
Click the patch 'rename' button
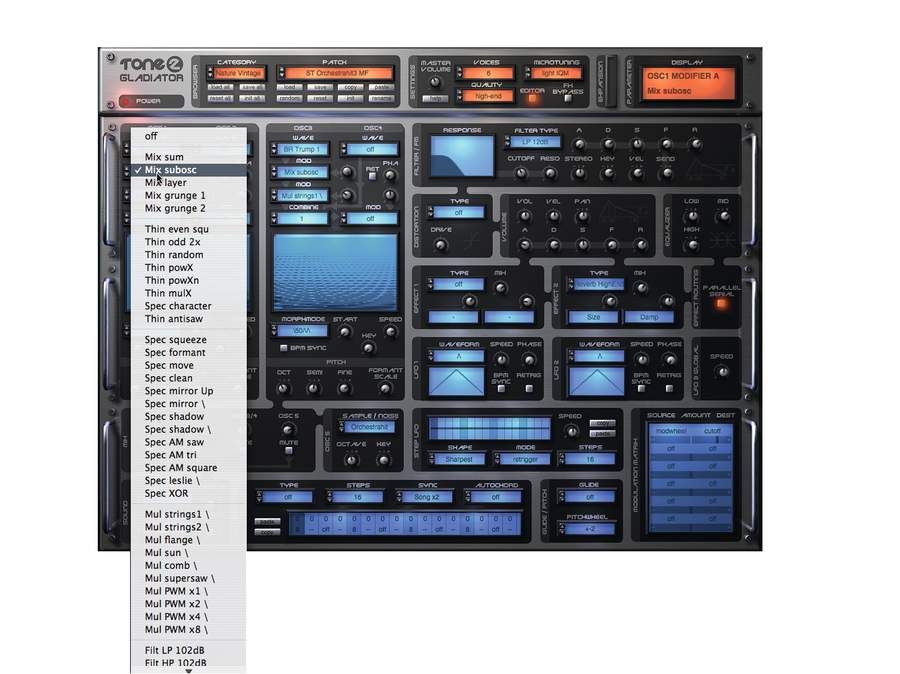pos(381,98)
